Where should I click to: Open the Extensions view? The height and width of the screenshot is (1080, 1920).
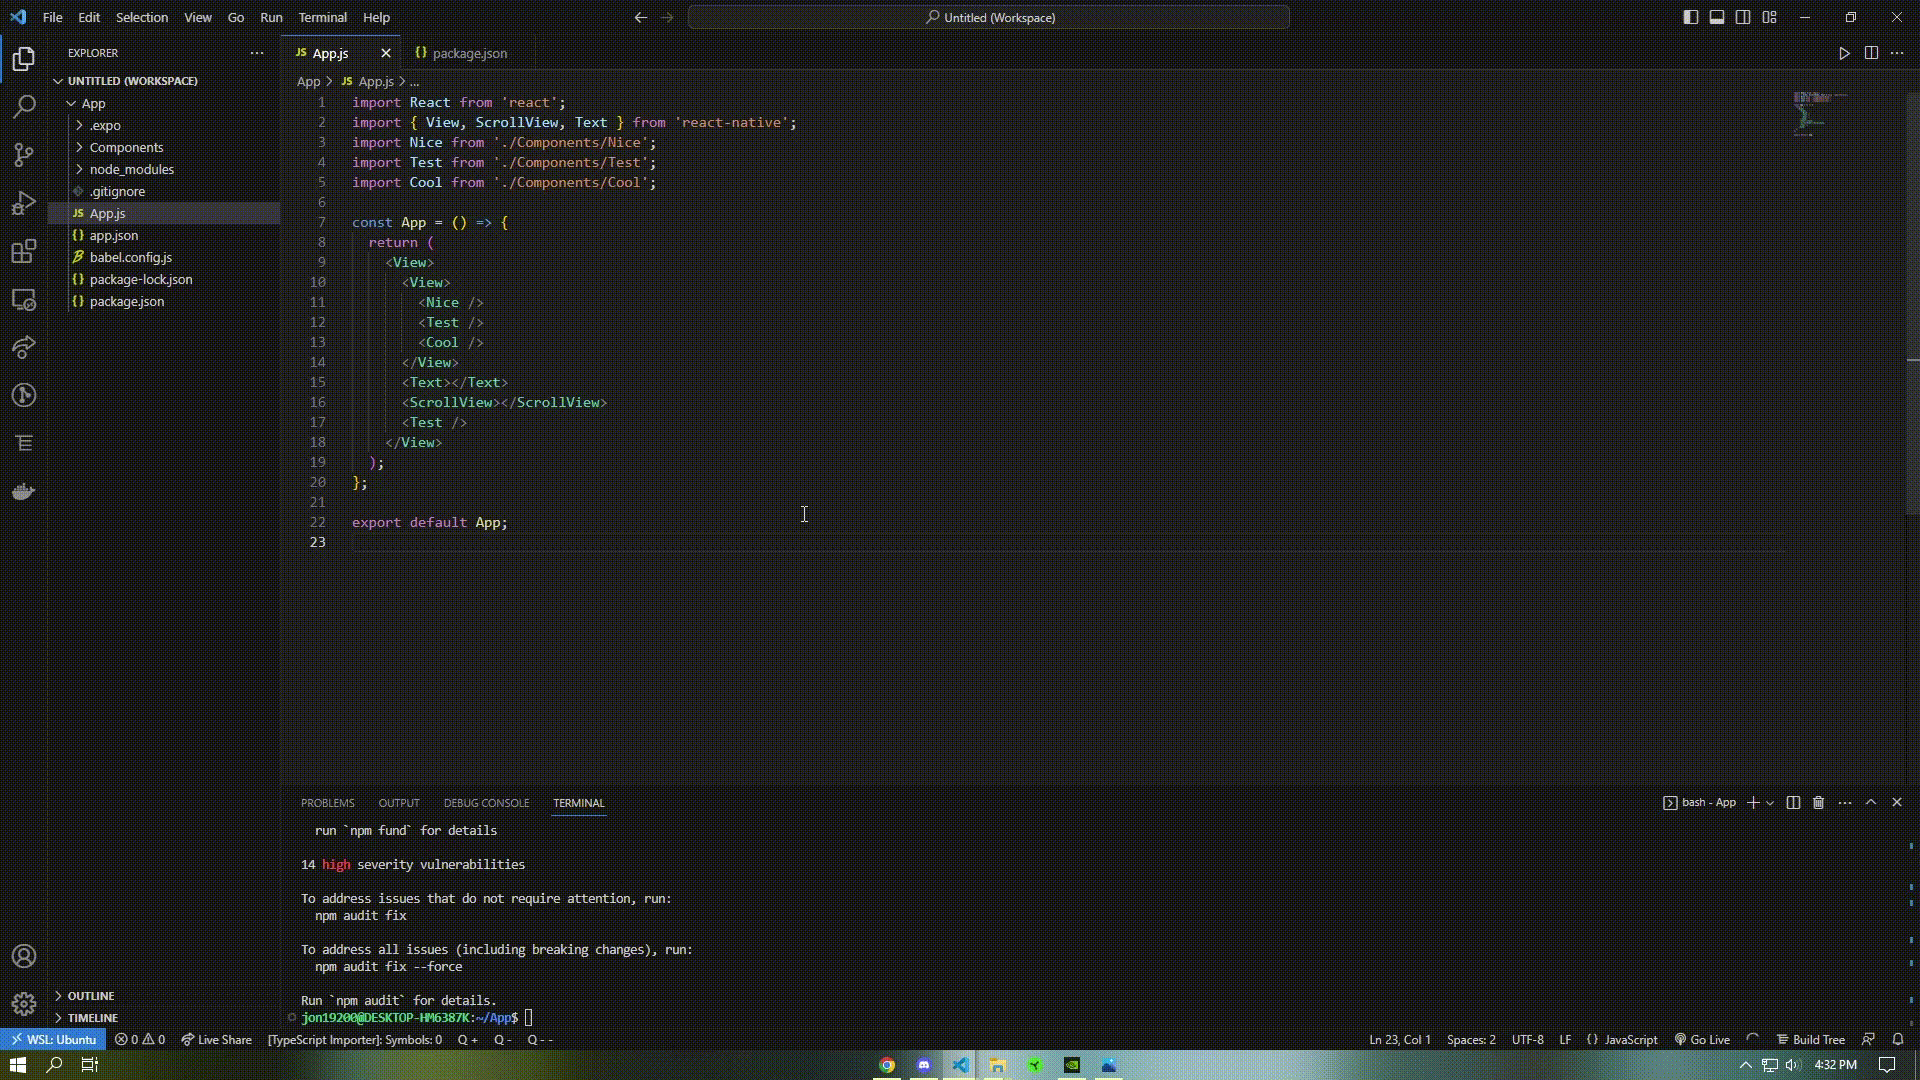click(x=24, y=251)
